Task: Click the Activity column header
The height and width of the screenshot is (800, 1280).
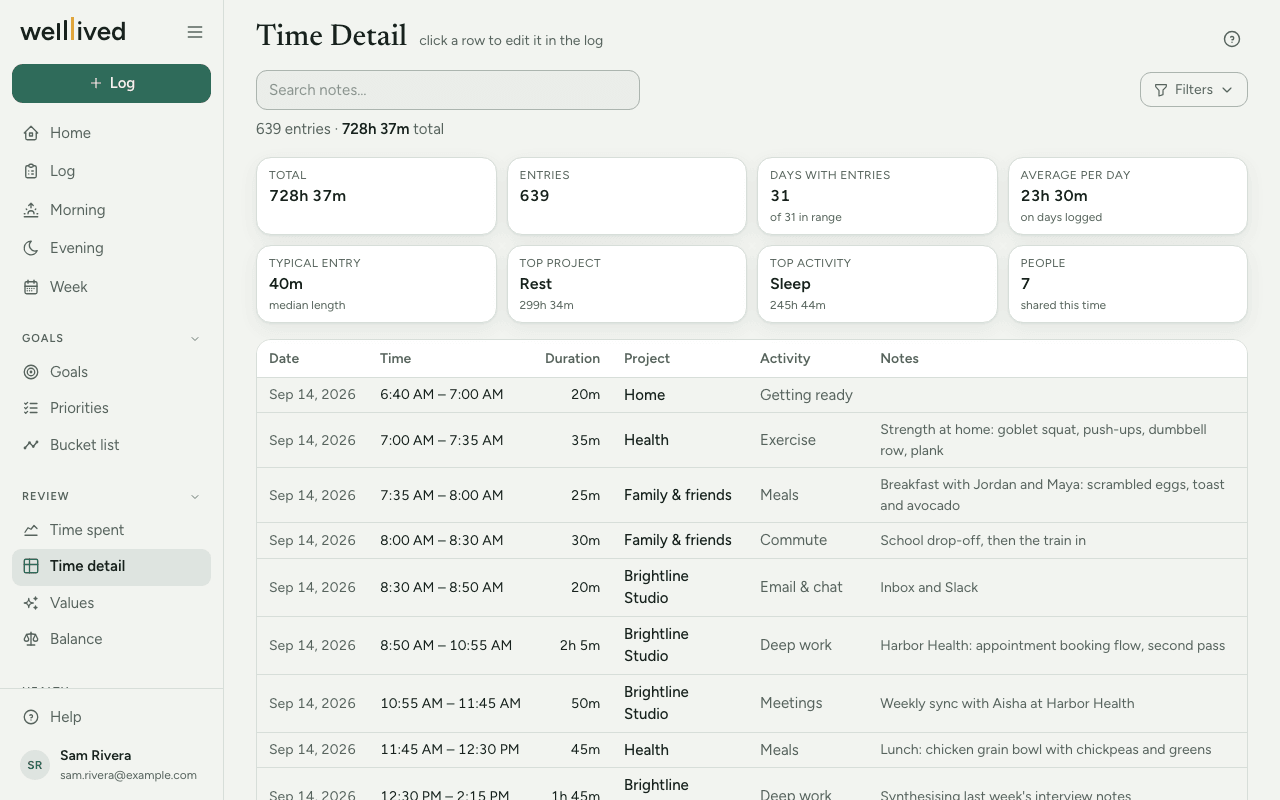Action: pyautogui.click(x=785, y=358)
